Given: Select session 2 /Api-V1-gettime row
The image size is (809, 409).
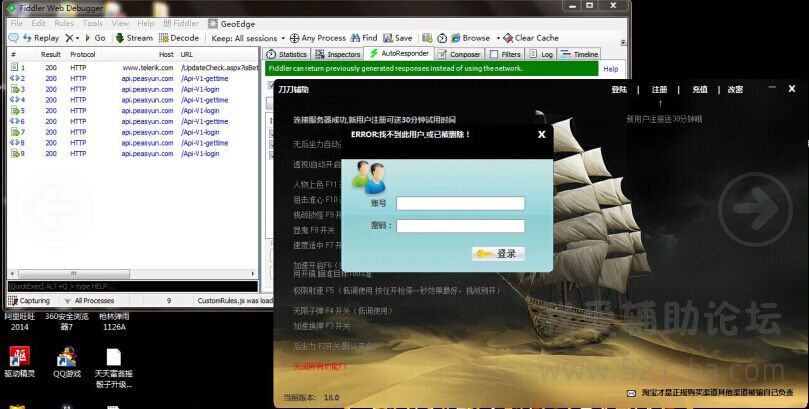Looking at the screenshot, I should coord(133,78).
